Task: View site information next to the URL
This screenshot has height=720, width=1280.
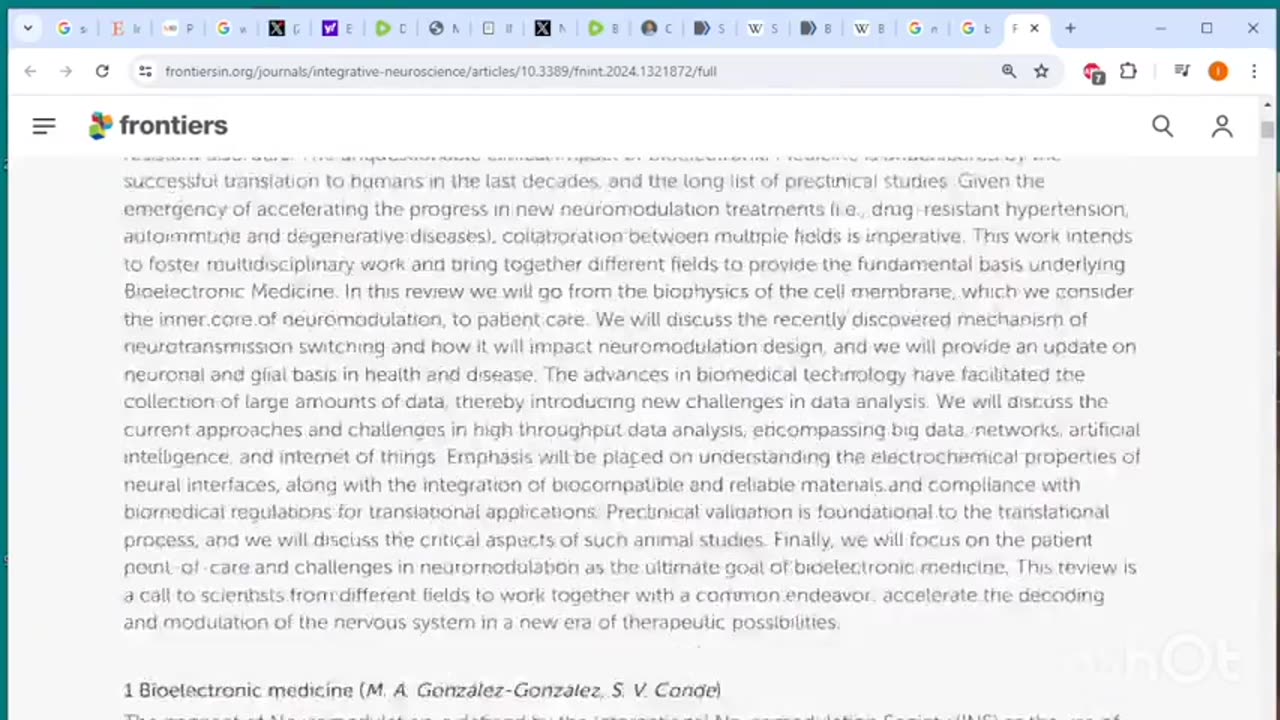Action: coord(145,71)
